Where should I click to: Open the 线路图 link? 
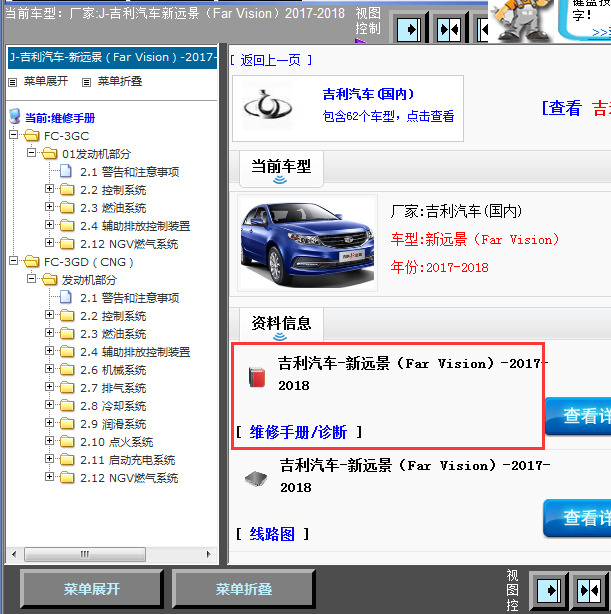point(272,534)
